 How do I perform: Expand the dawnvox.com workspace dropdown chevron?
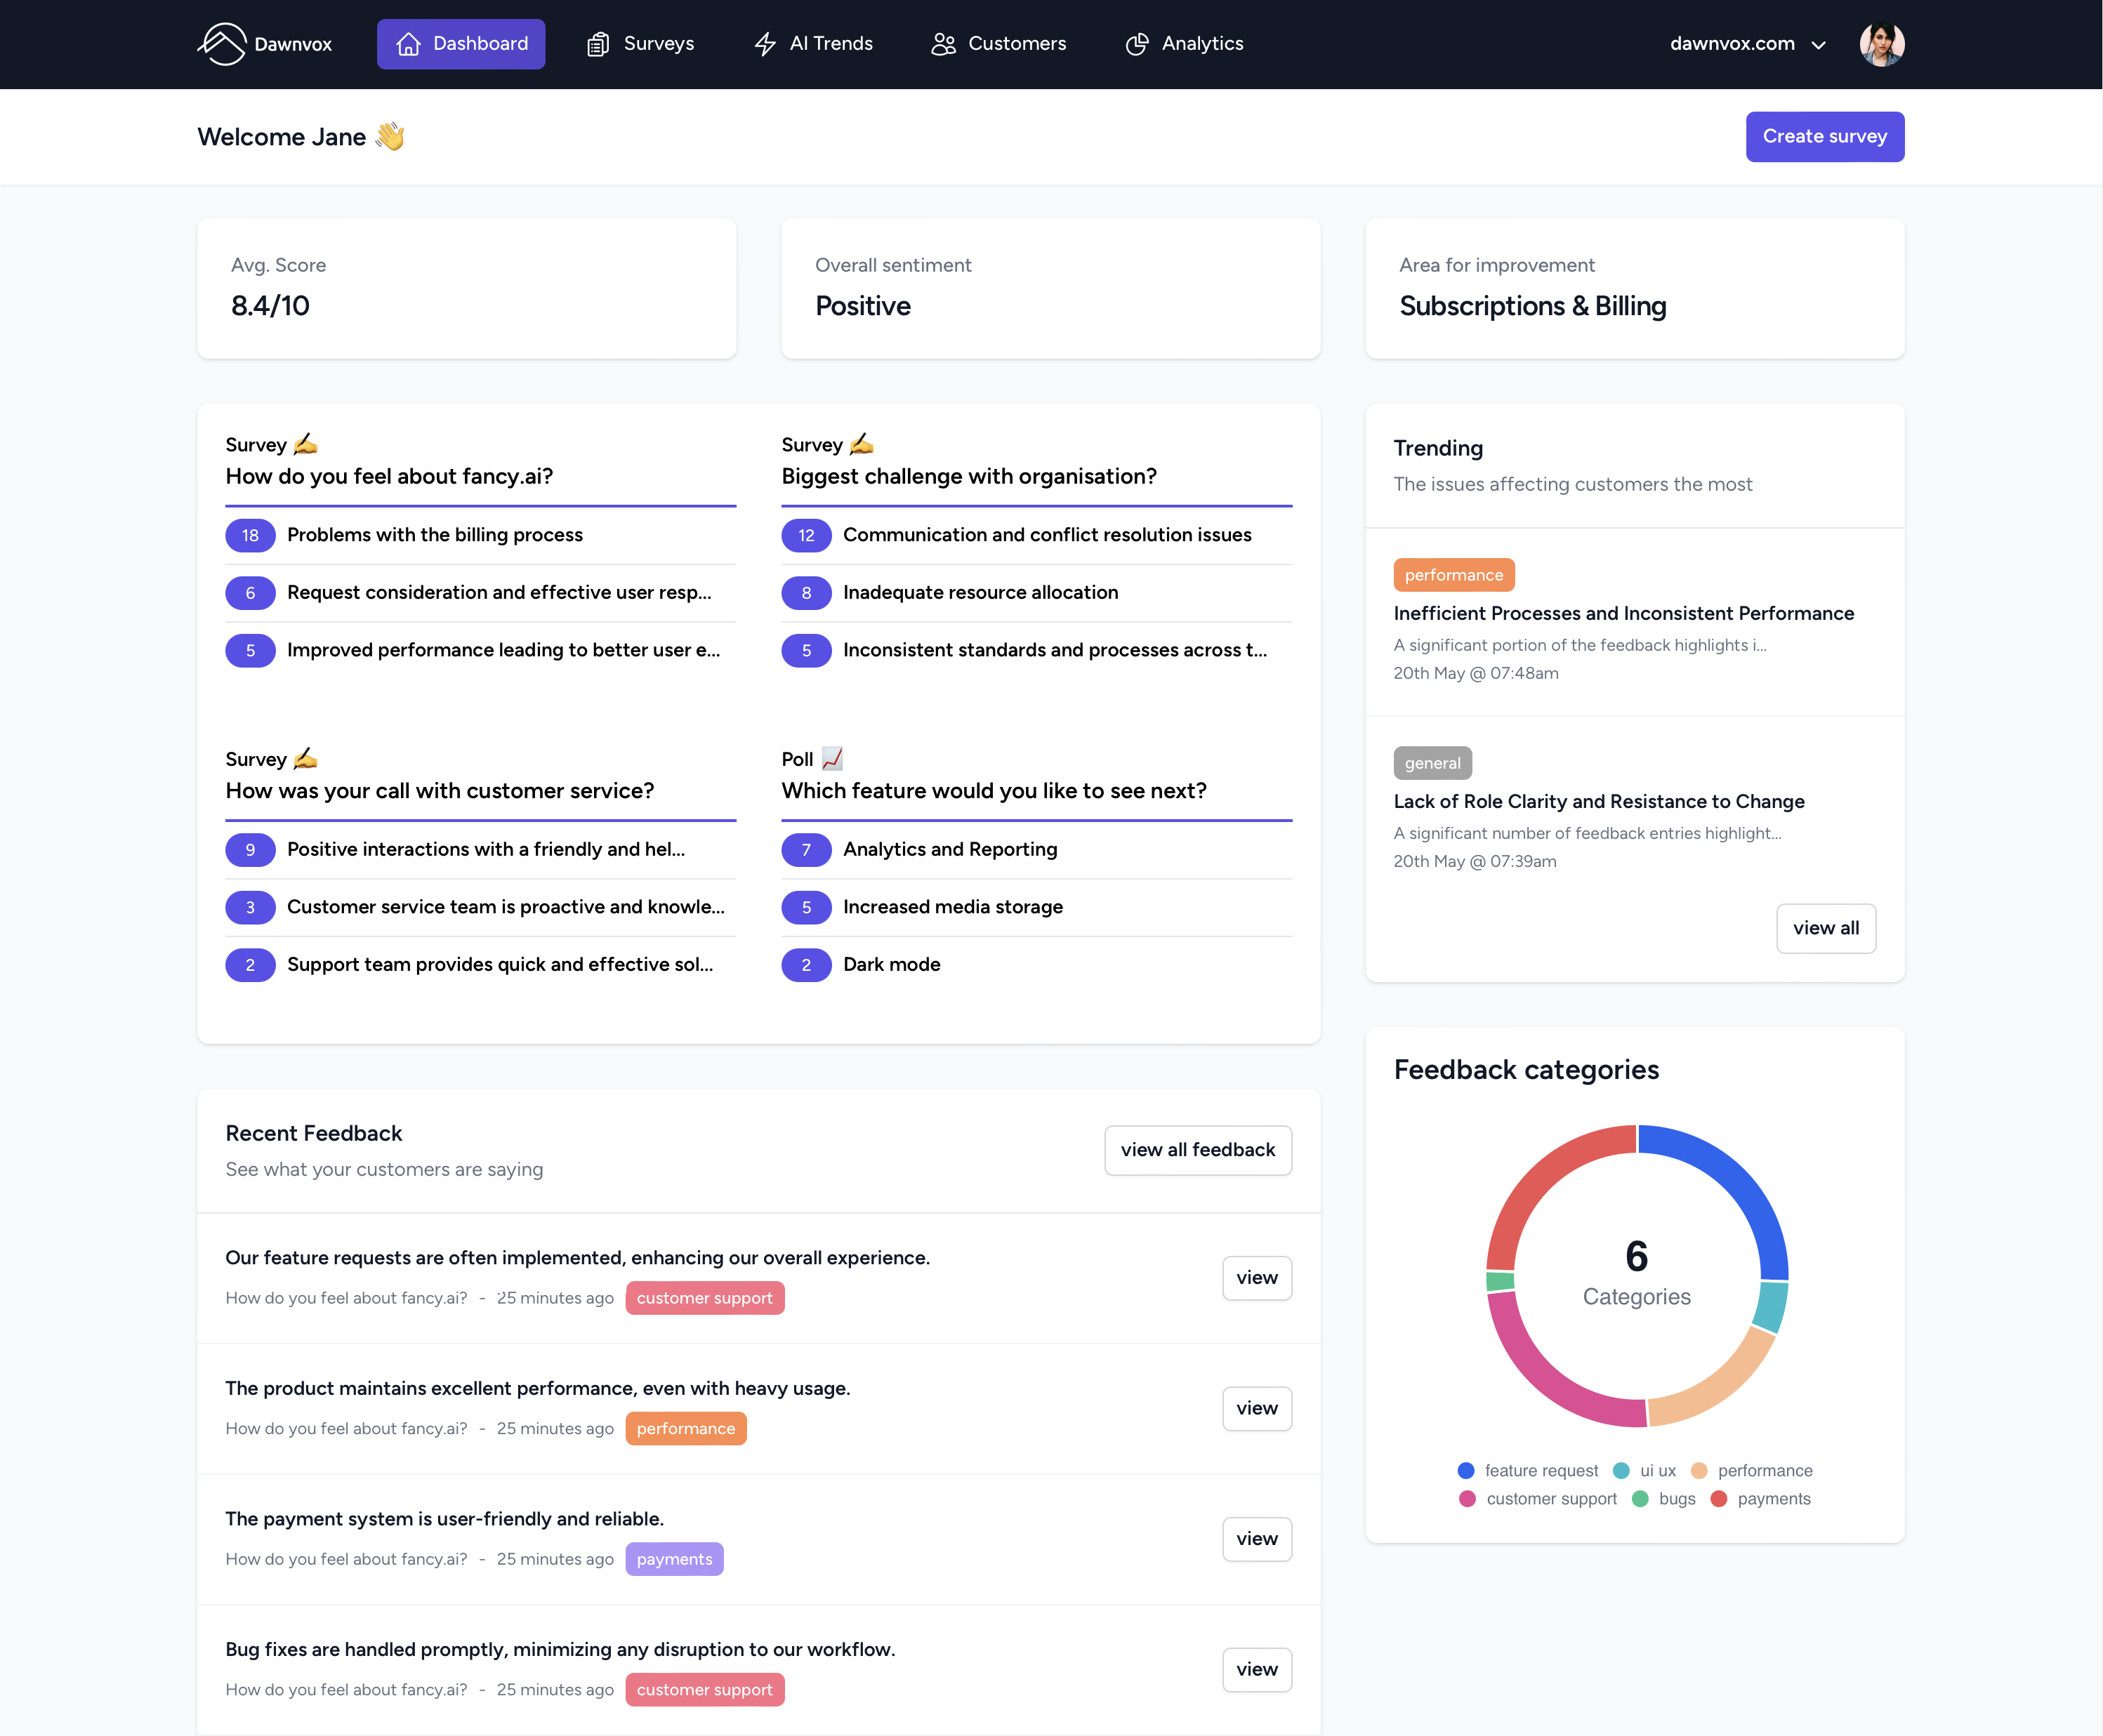(x=1819, y=45)
